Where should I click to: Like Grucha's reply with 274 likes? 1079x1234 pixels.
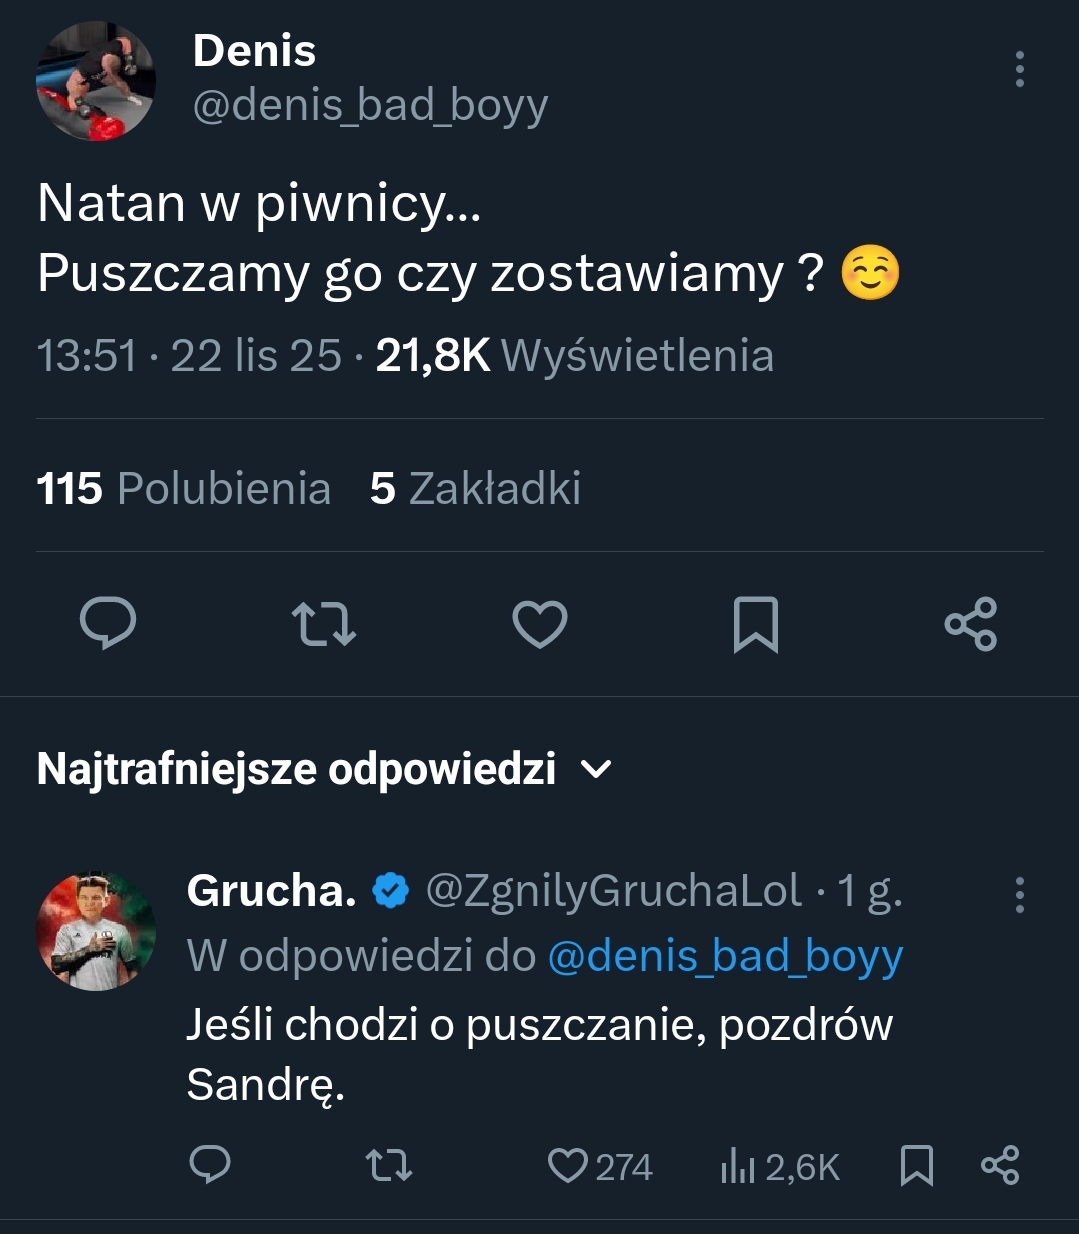(569, 1165)
